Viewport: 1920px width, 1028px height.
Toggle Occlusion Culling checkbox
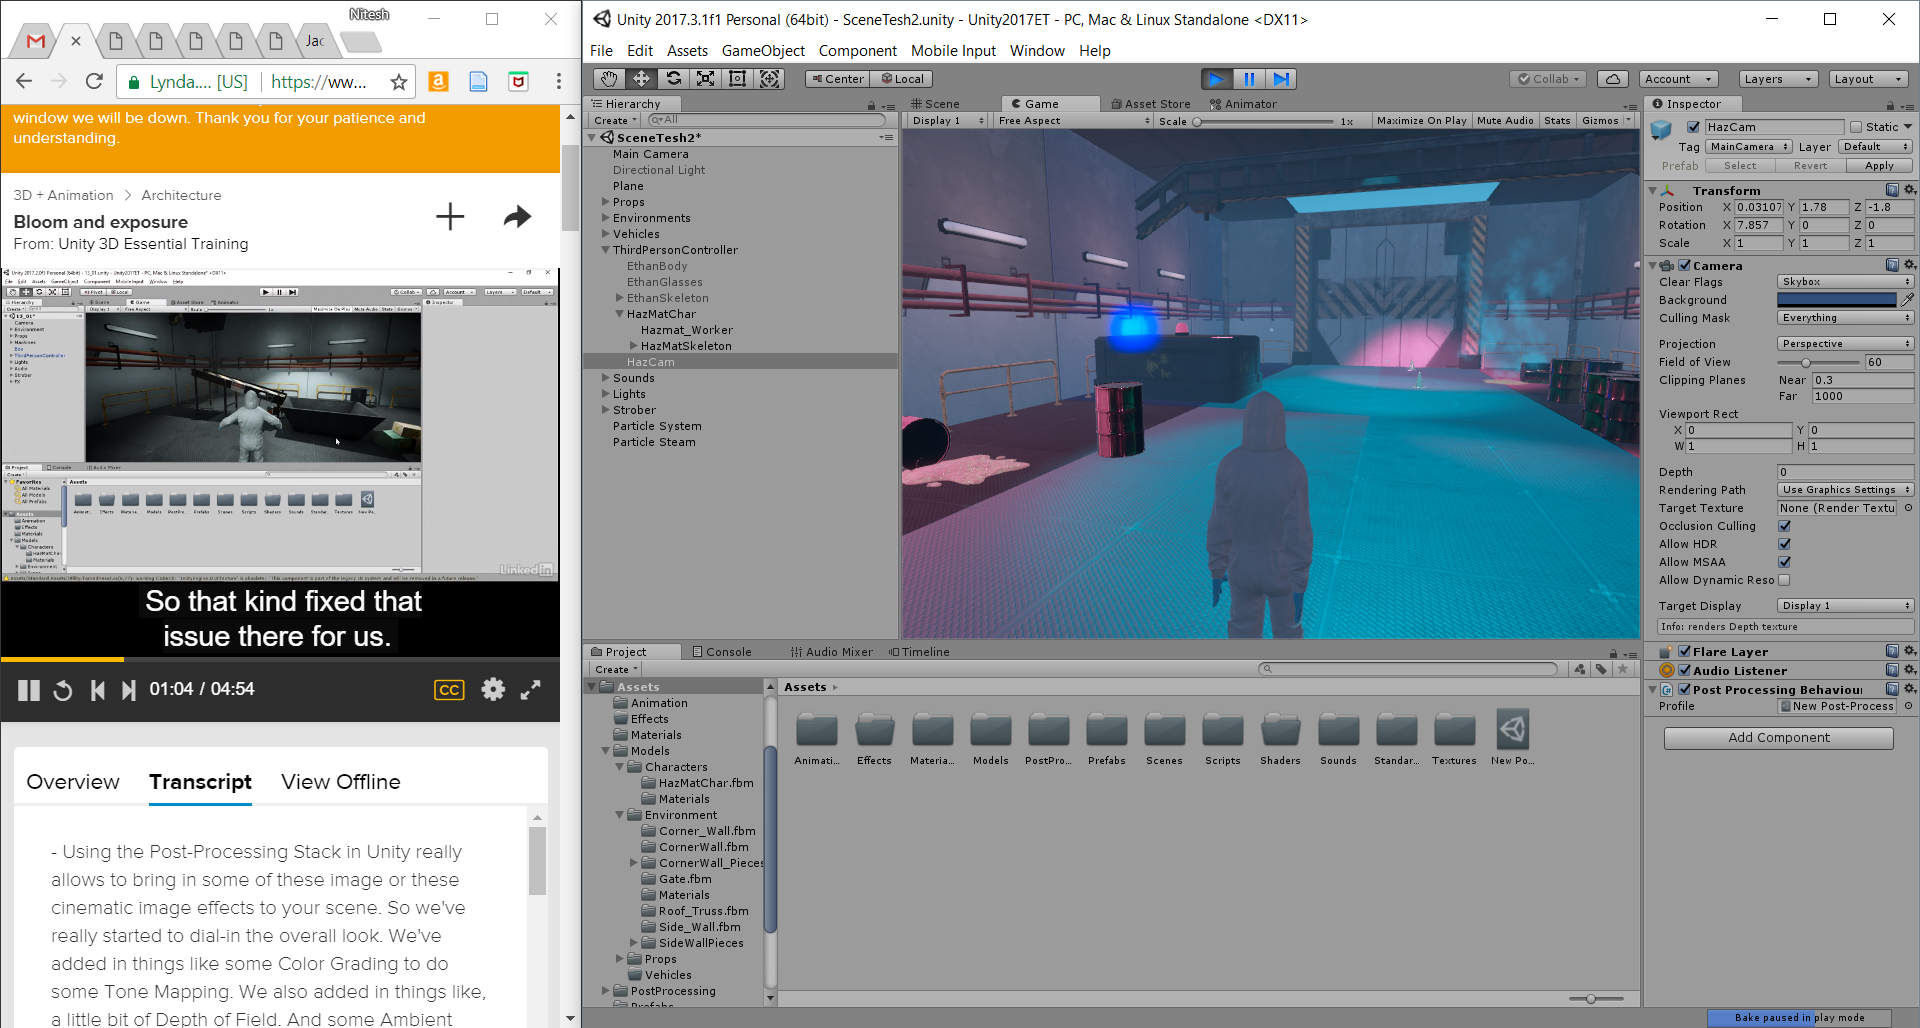tap(1784, 526)
